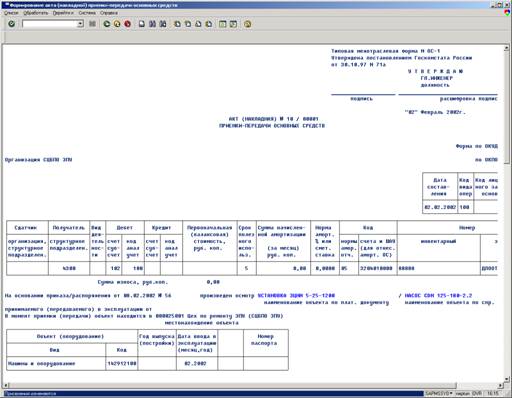The width and height of the screenshot is (512, 398).
Task: Click the Save icon in toolbar
Action: 93,24
